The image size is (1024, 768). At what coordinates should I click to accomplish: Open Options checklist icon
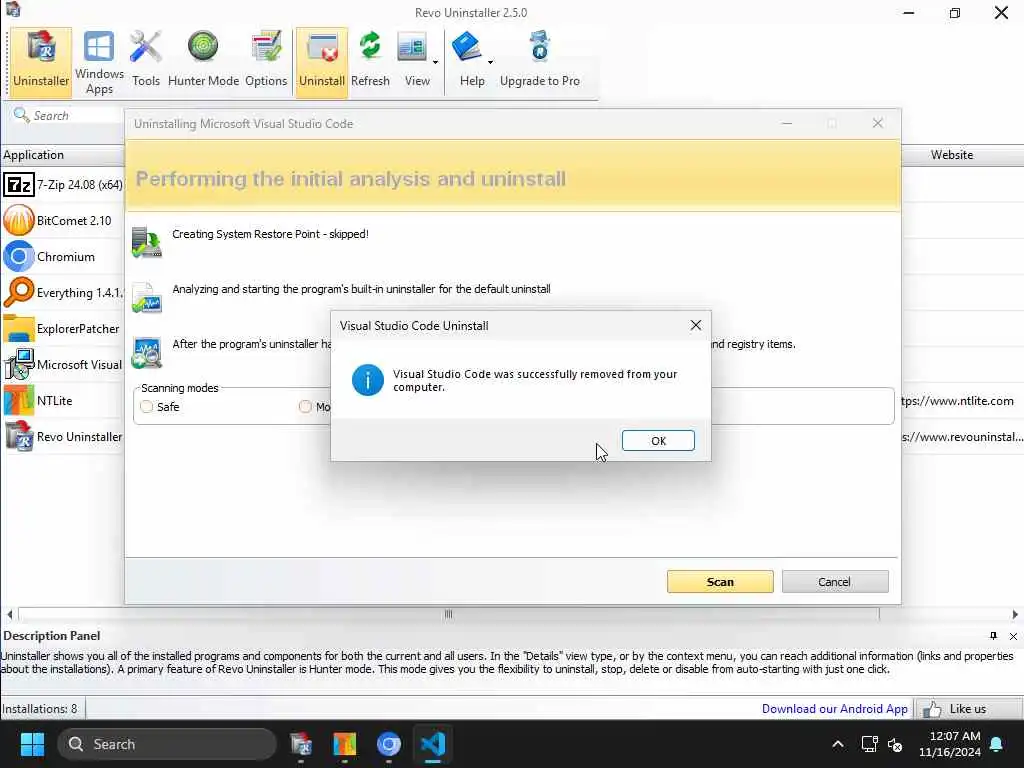(266, 61)
